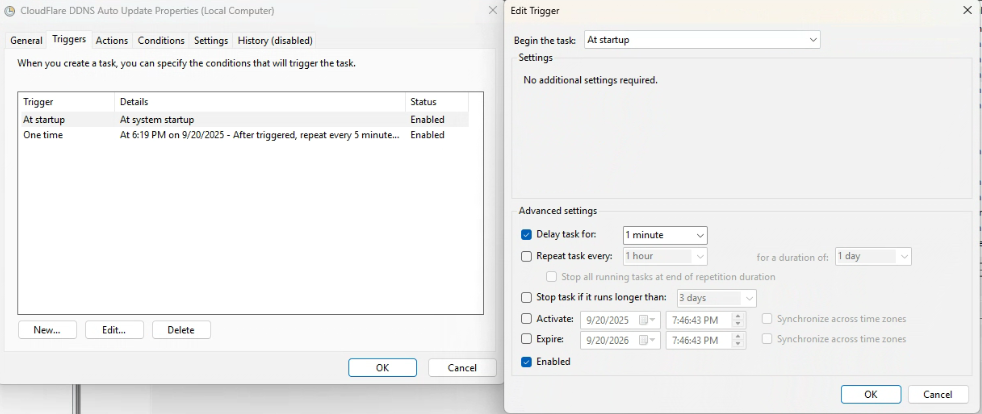
Task: Click the New... trigger button
Action: [x=47, y=330]
